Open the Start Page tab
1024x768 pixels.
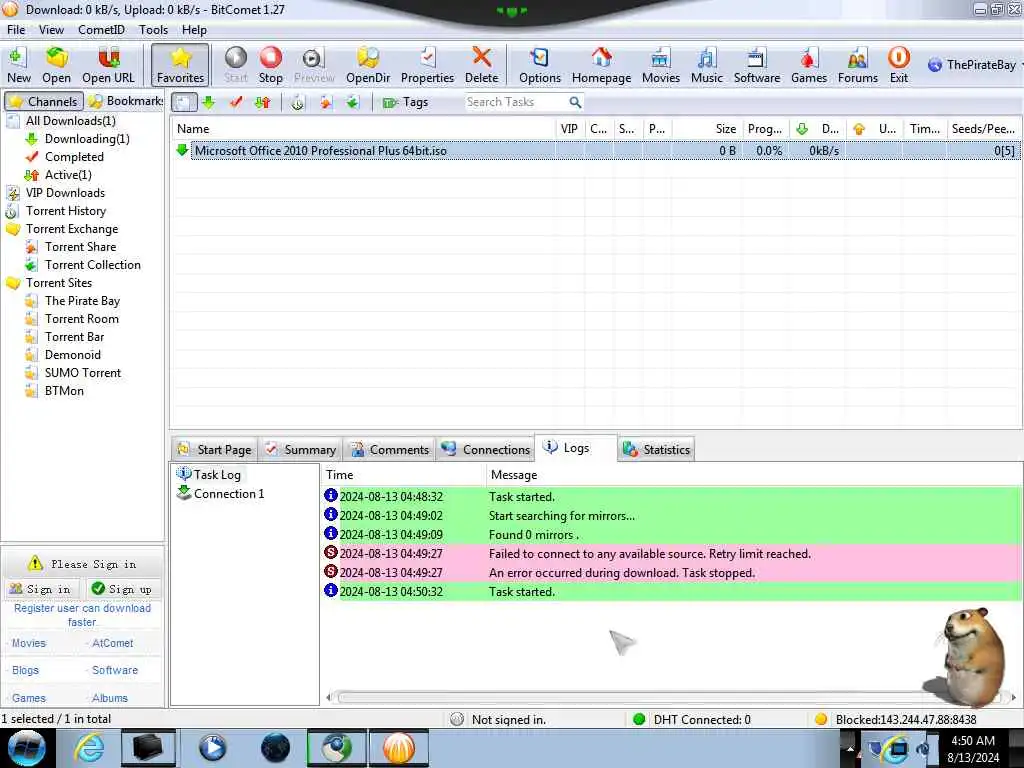pyautogui.click(x=215, y=449)
